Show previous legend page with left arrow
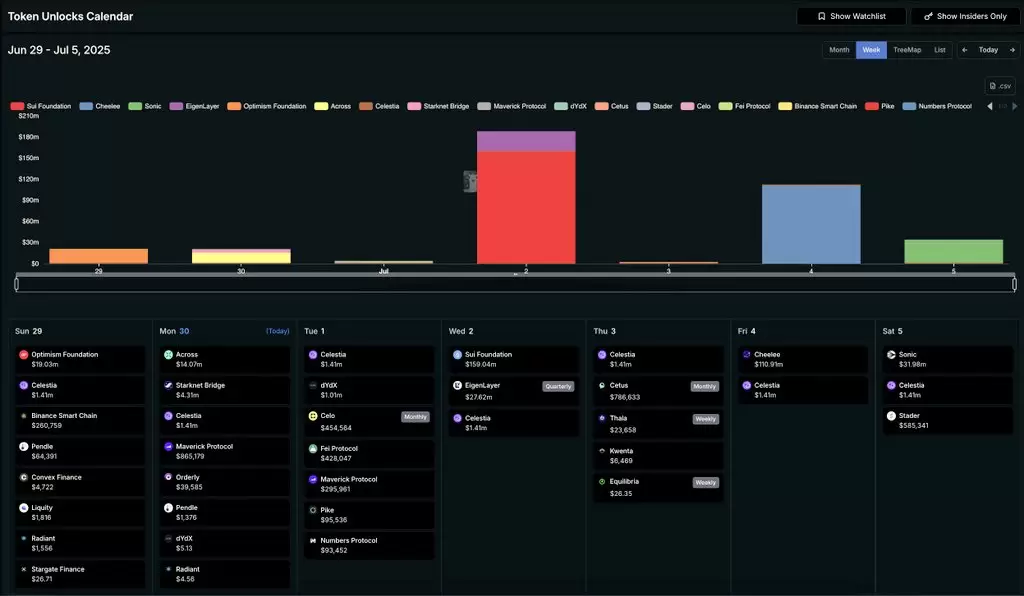1024x596 pixels. [x=990, y=106]
